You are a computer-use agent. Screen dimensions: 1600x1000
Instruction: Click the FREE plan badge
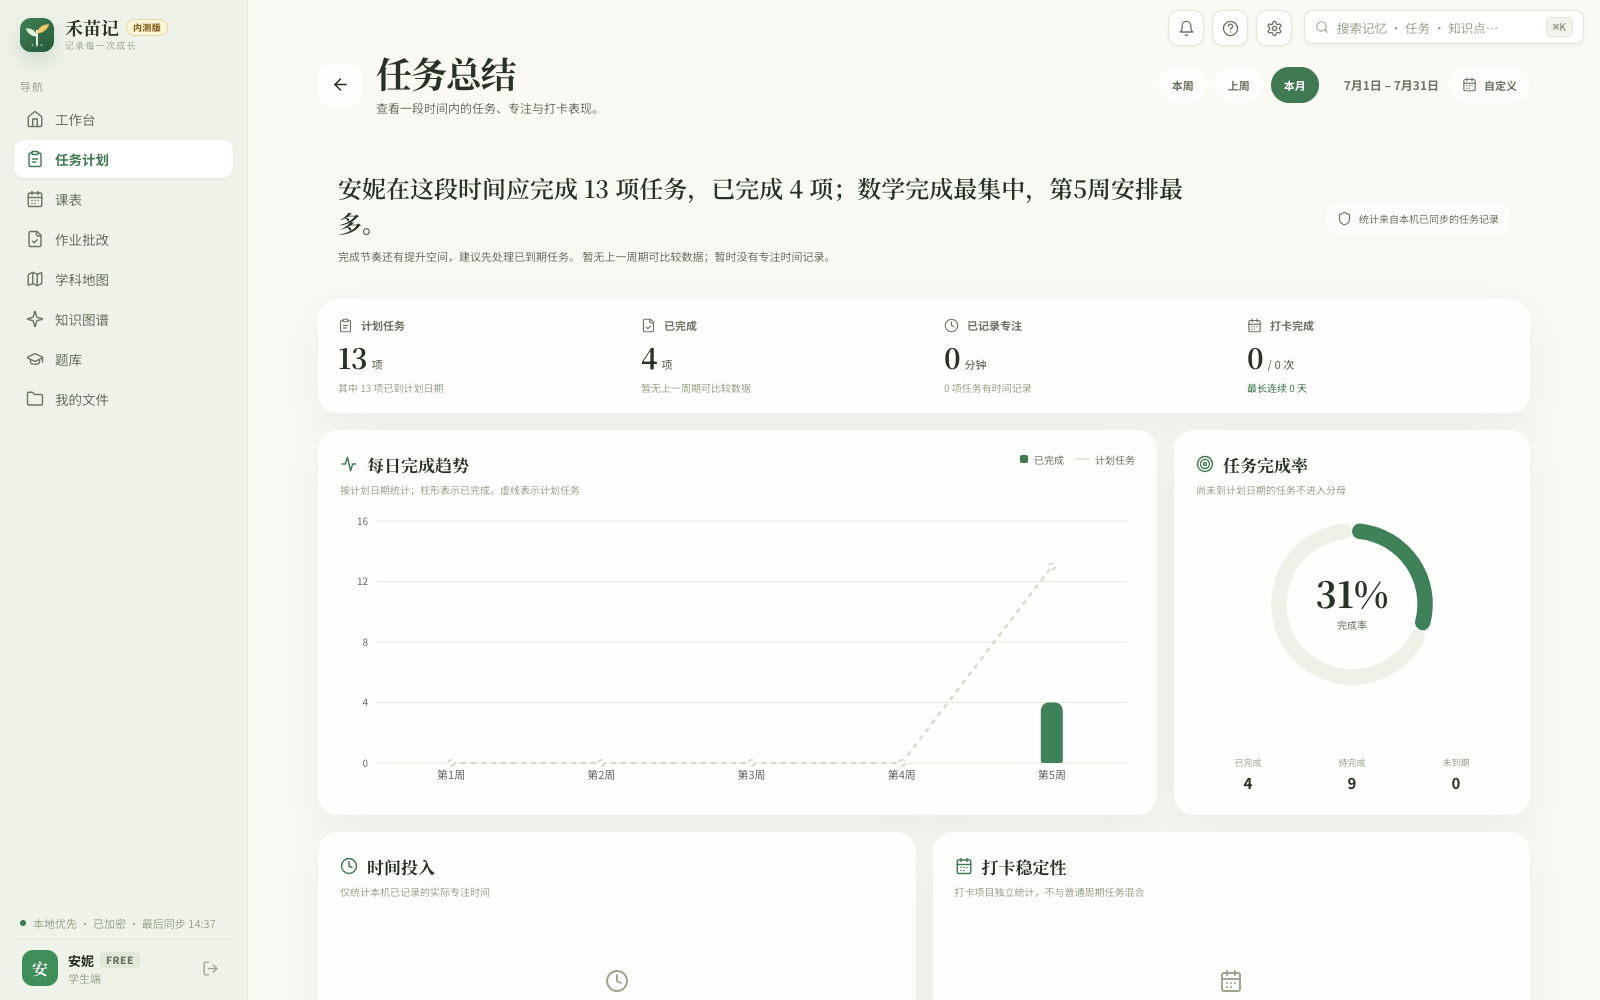tap(120, 960)
